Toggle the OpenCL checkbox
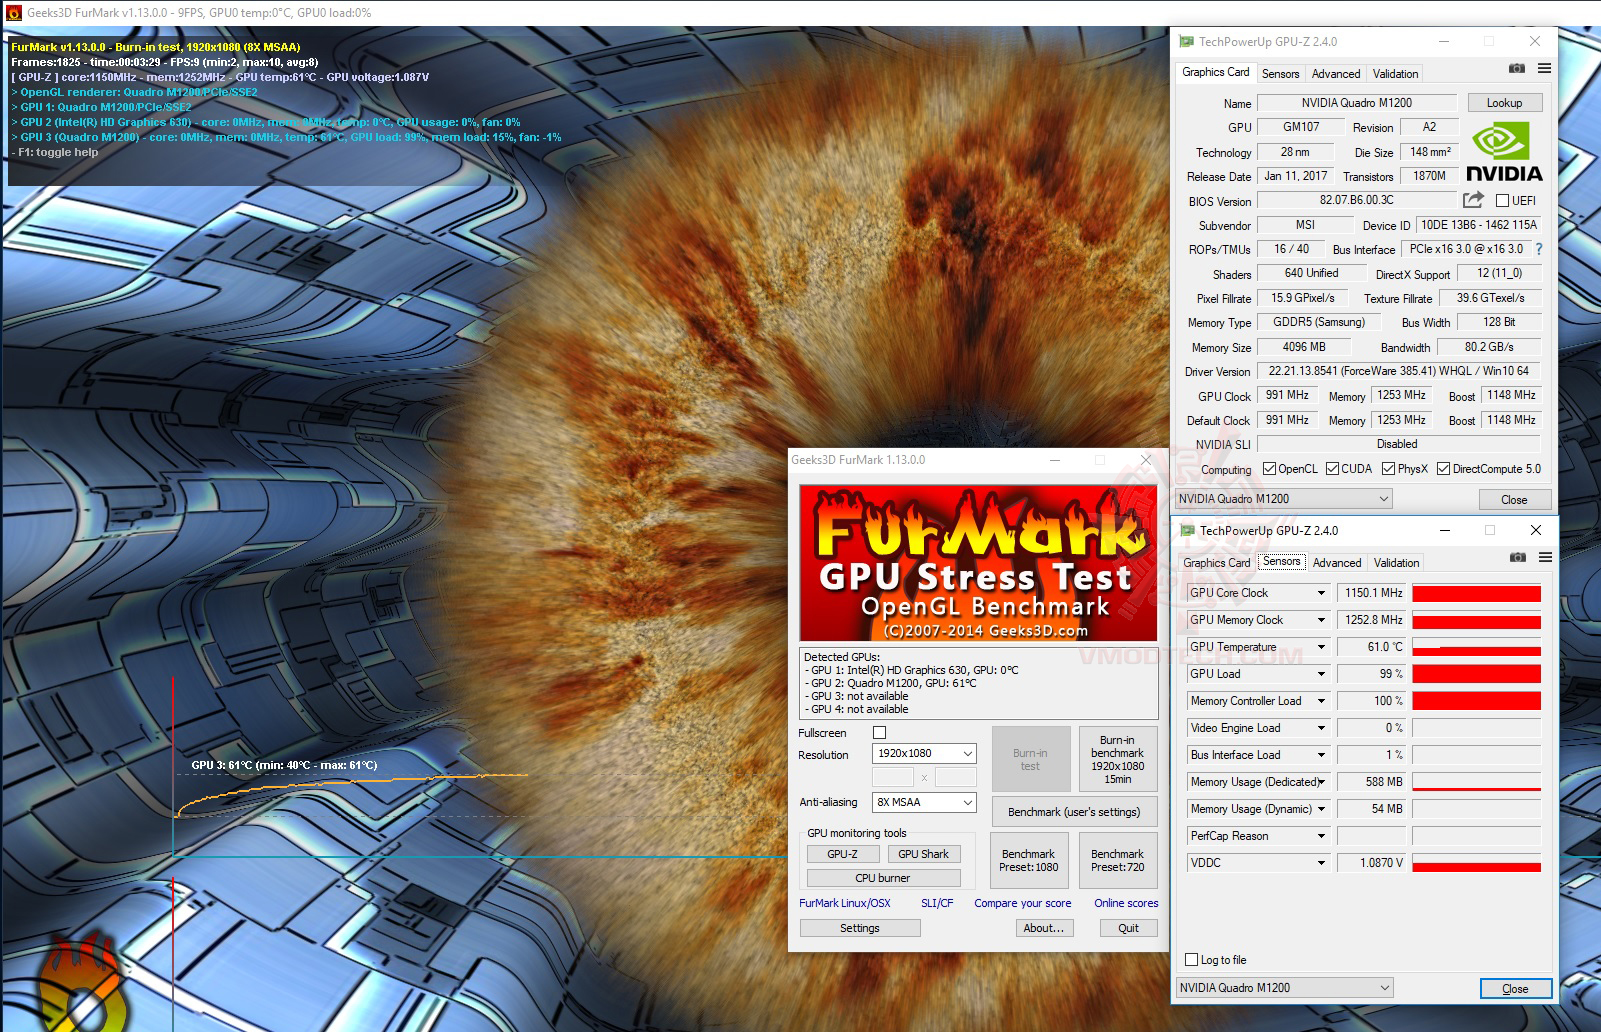 point(1269,468)
